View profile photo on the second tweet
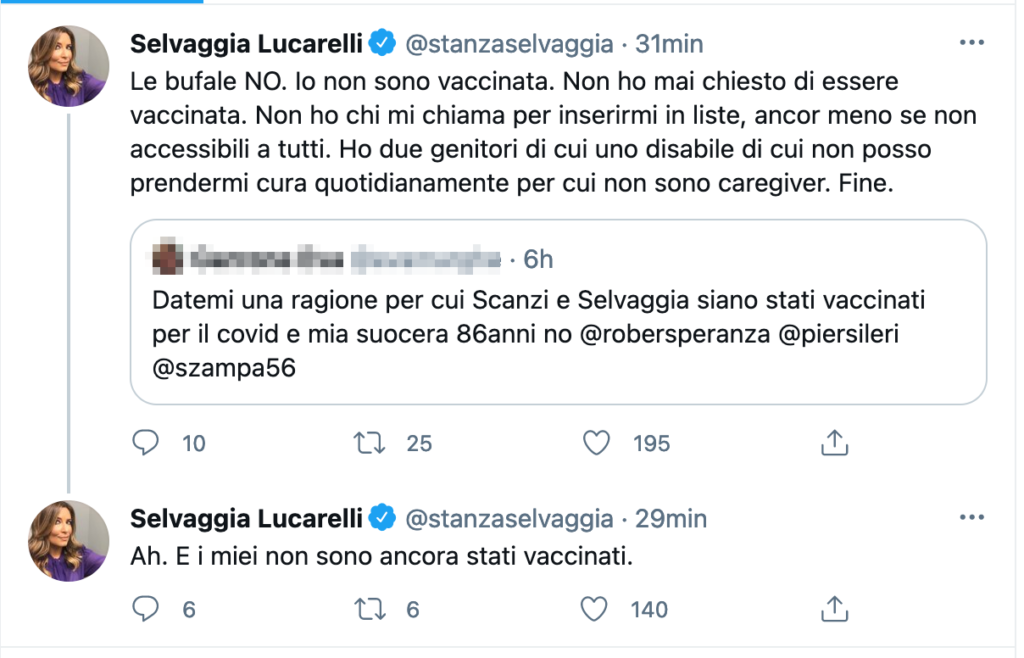The image size is (1024, 658). click(68, 541)
